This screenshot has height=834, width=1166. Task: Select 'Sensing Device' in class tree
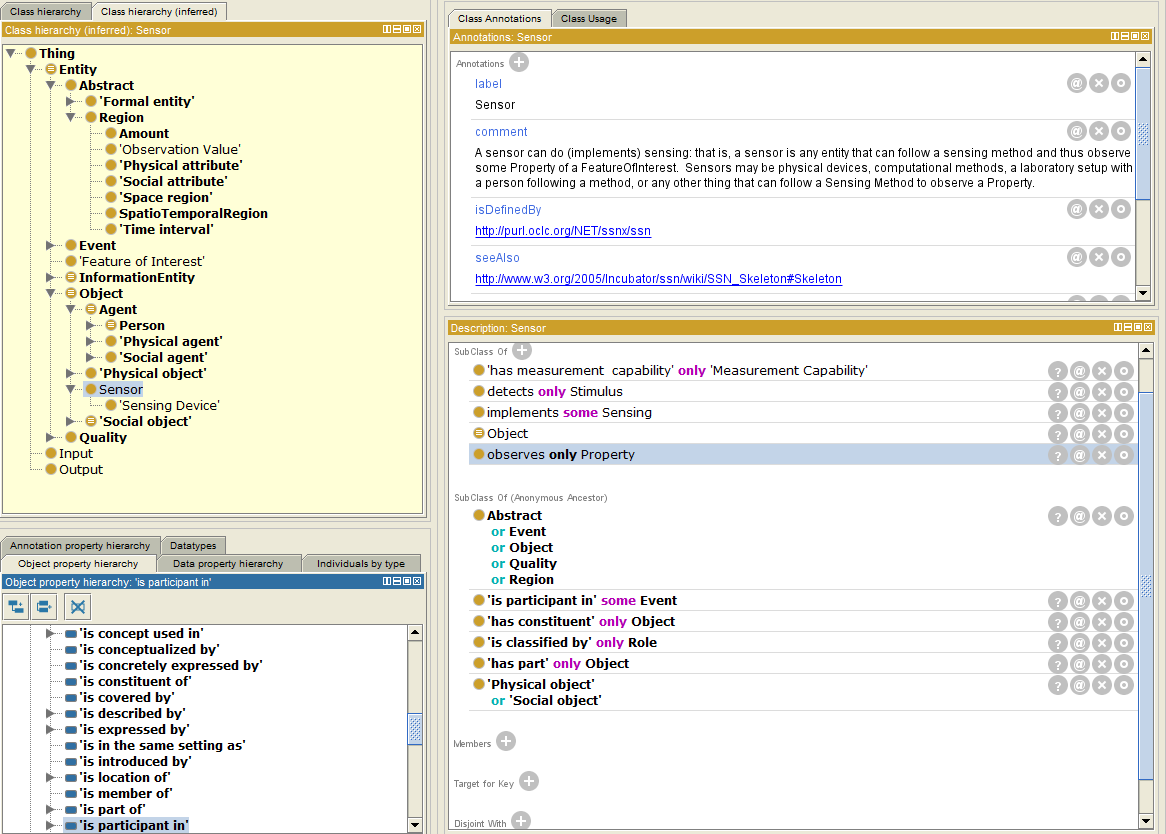point(169,406)
